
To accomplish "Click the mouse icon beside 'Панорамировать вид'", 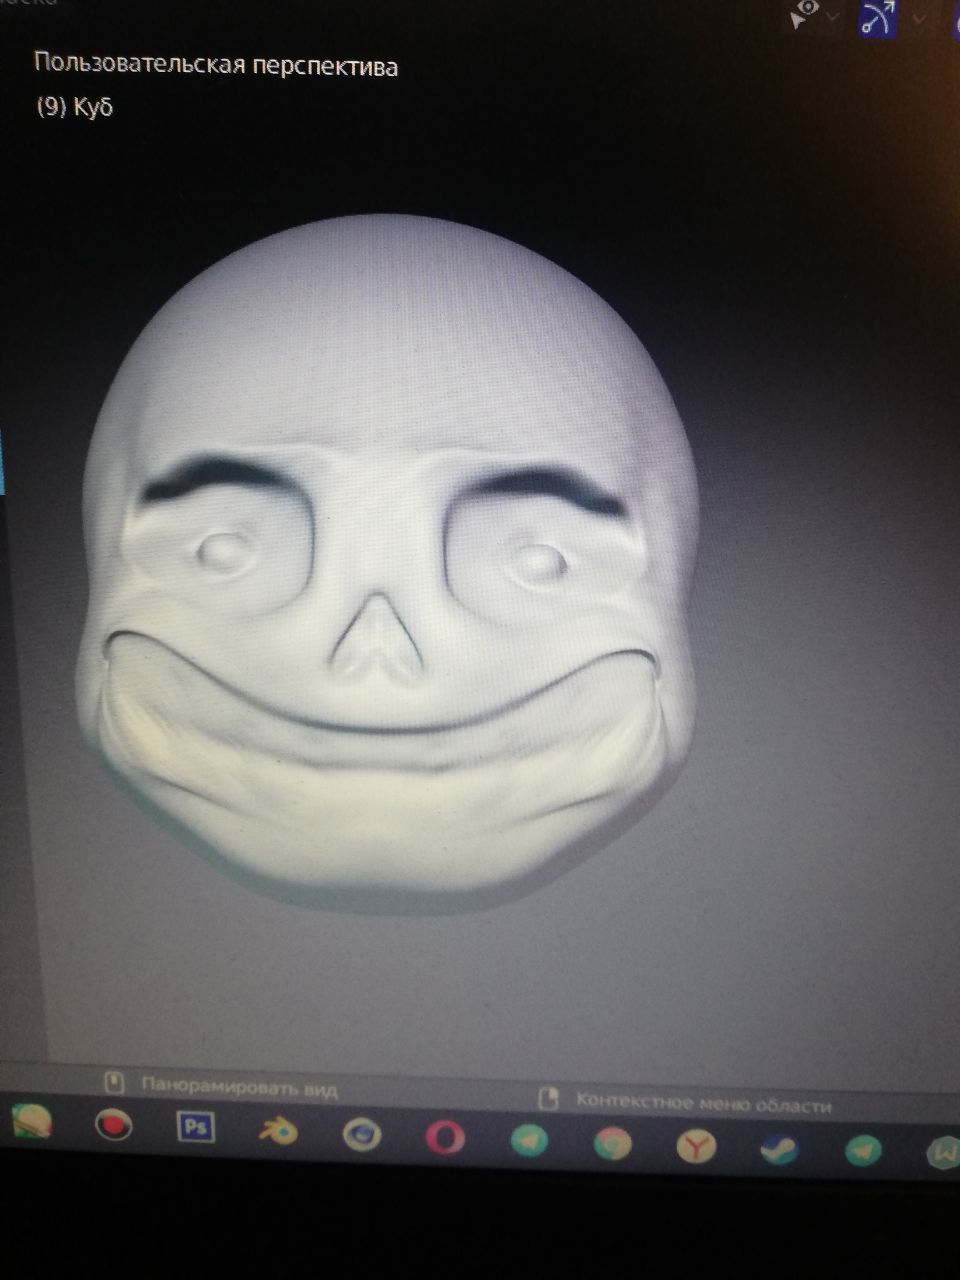I will click(x=114, y=1082).
